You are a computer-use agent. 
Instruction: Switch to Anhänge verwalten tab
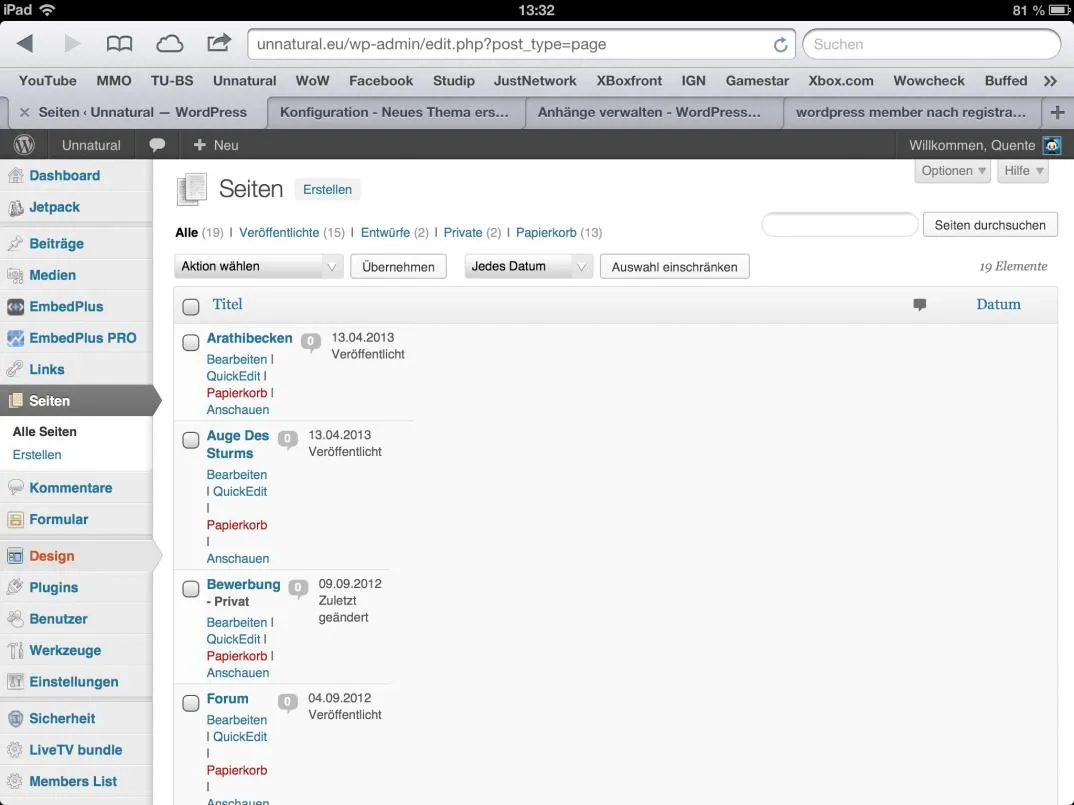point(653,112)
